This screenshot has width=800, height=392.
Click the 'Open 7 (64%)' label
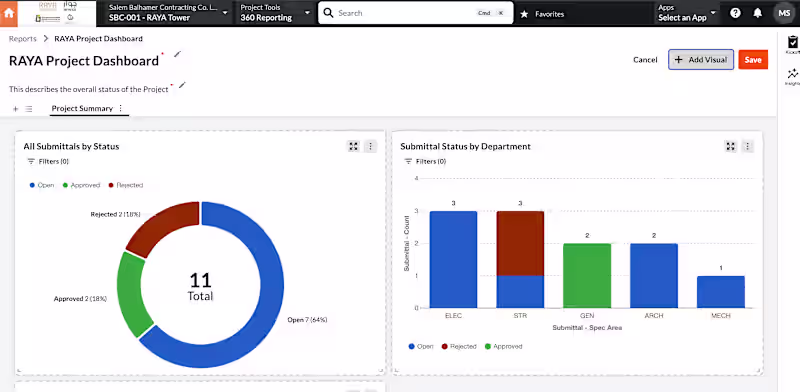click(307, 320)
